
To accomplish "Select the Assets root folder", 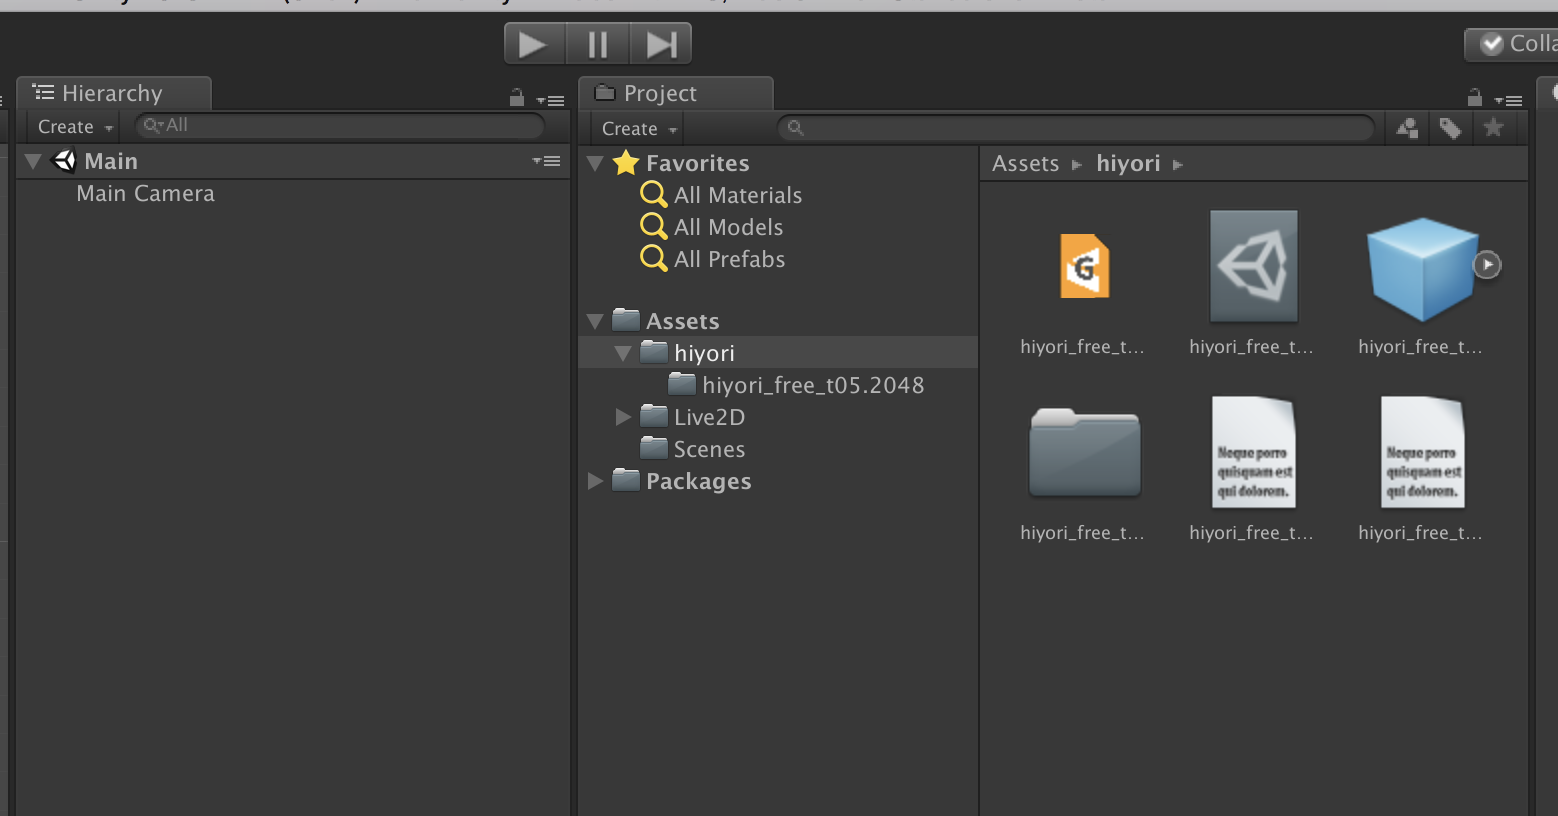I will click(683, 321).
